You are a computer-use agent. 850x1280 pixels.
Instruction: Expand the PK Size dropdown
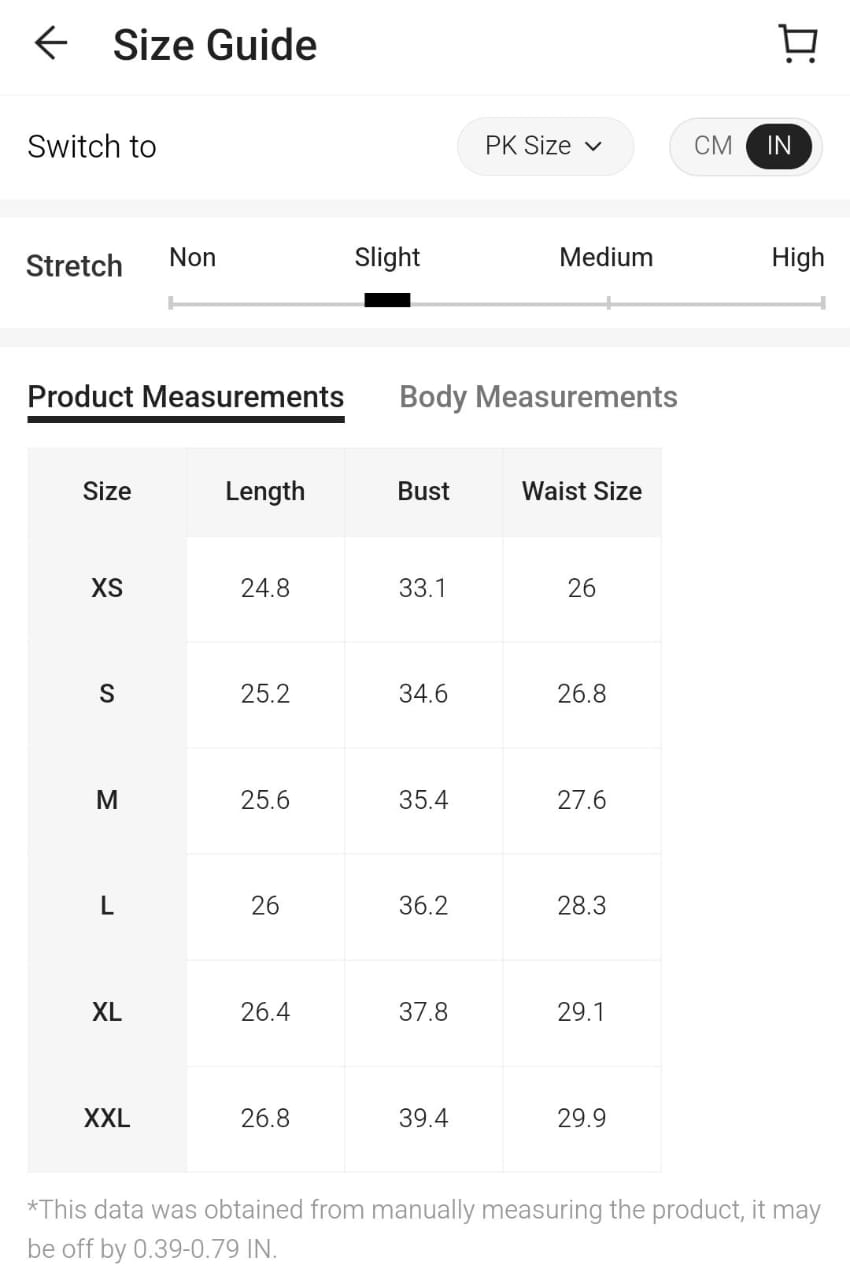coord(544,146)
